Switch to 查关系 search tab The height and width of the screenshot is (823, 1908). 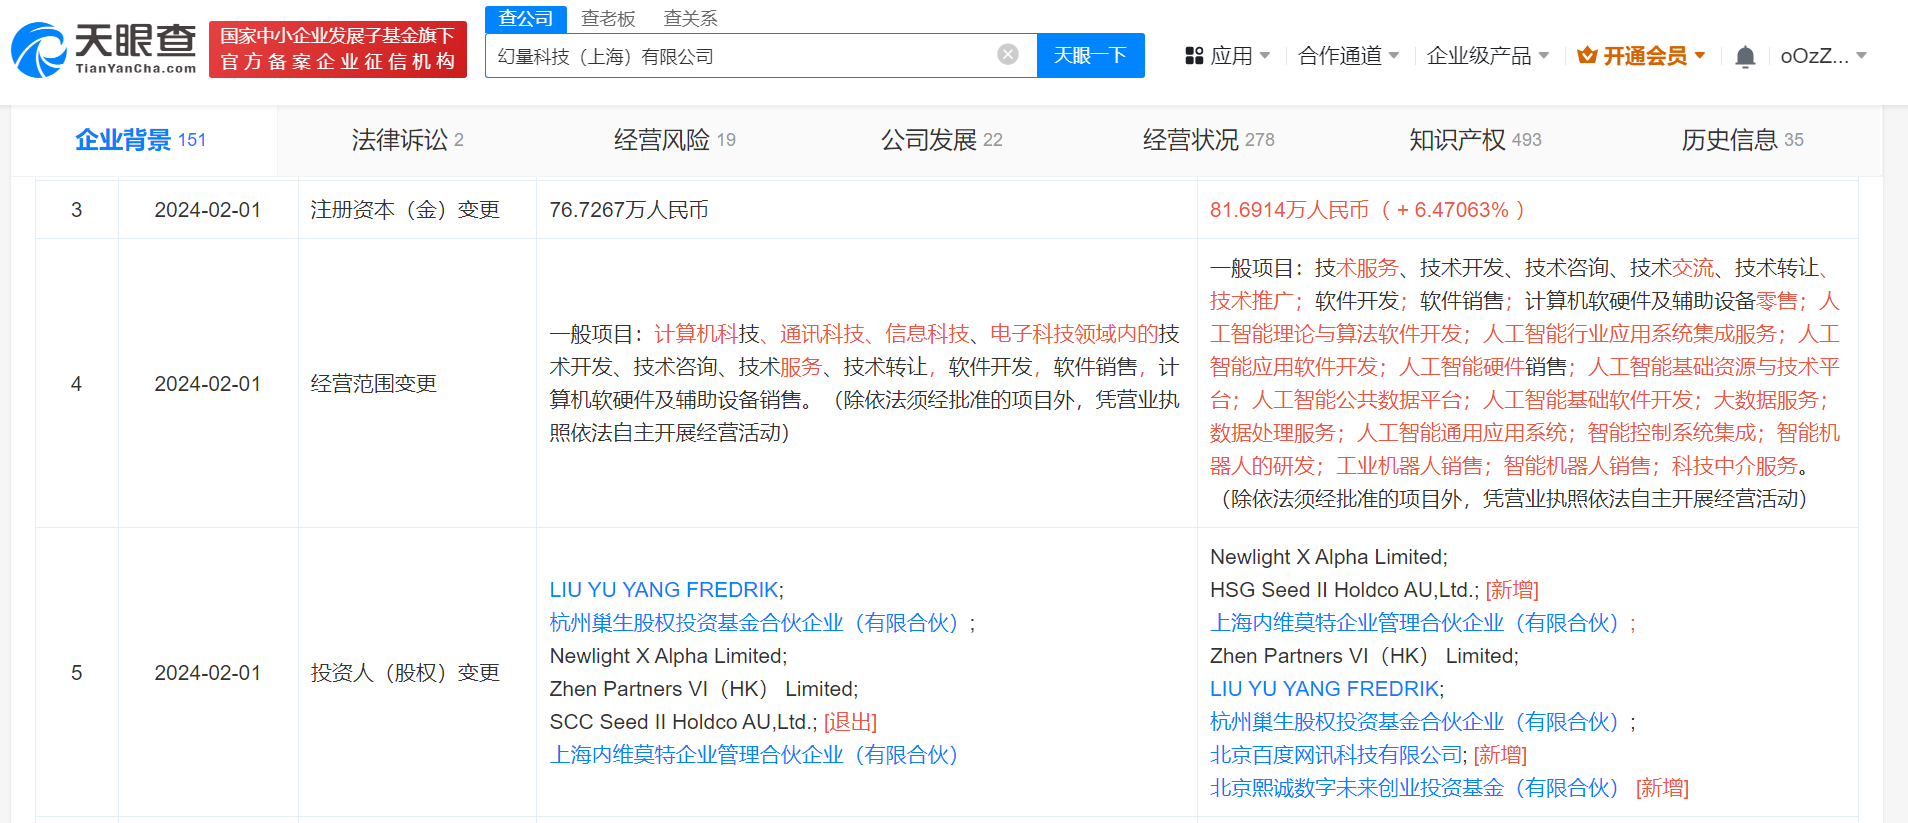coord(690,18)
